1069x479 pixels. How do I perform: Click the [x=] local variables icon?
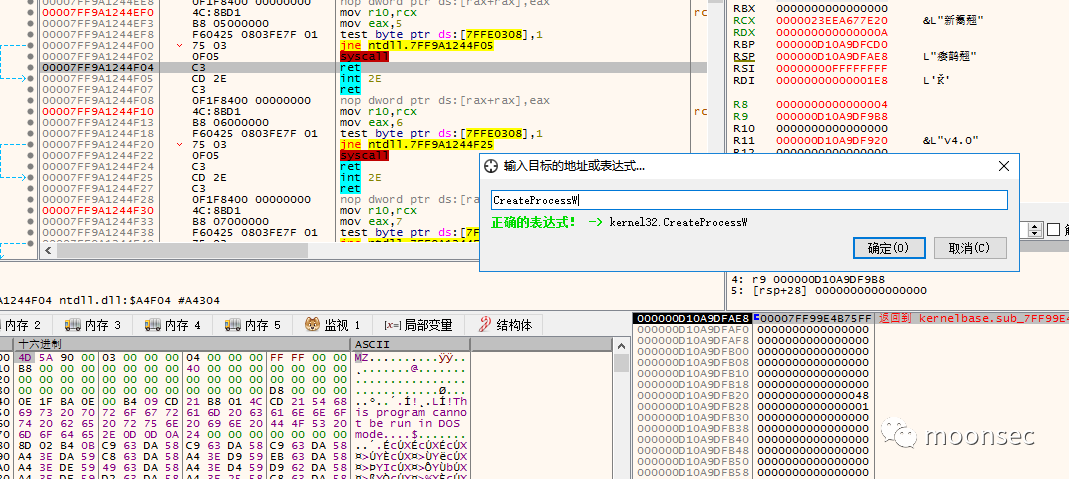point(393,326)
